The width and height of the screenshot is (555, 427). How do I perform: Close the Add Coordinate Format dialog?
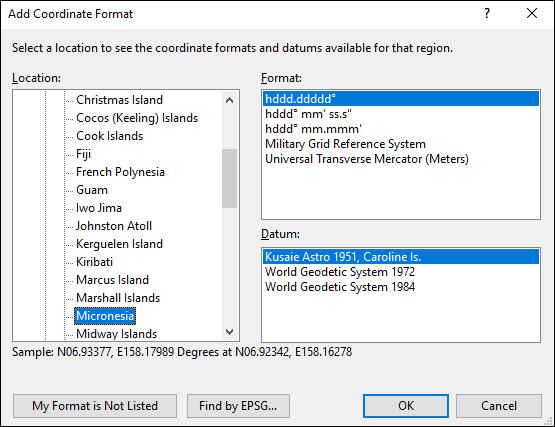532,13
